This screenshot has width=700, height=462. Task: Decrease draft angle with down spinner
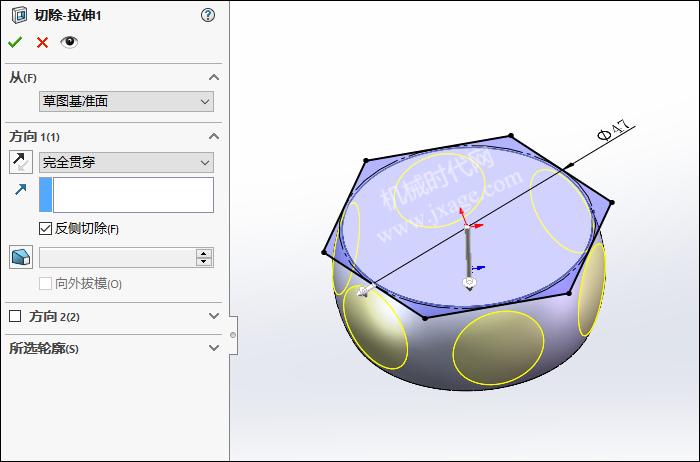coord(204,262)
